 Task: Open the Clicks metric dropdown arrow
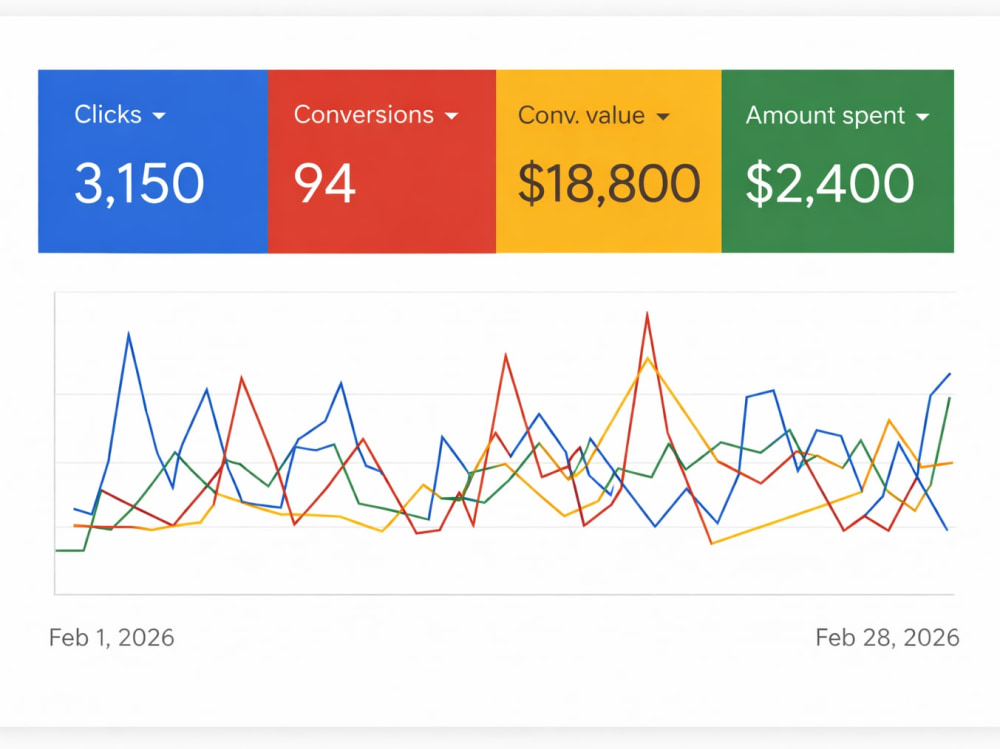click(x=159, y=116)
